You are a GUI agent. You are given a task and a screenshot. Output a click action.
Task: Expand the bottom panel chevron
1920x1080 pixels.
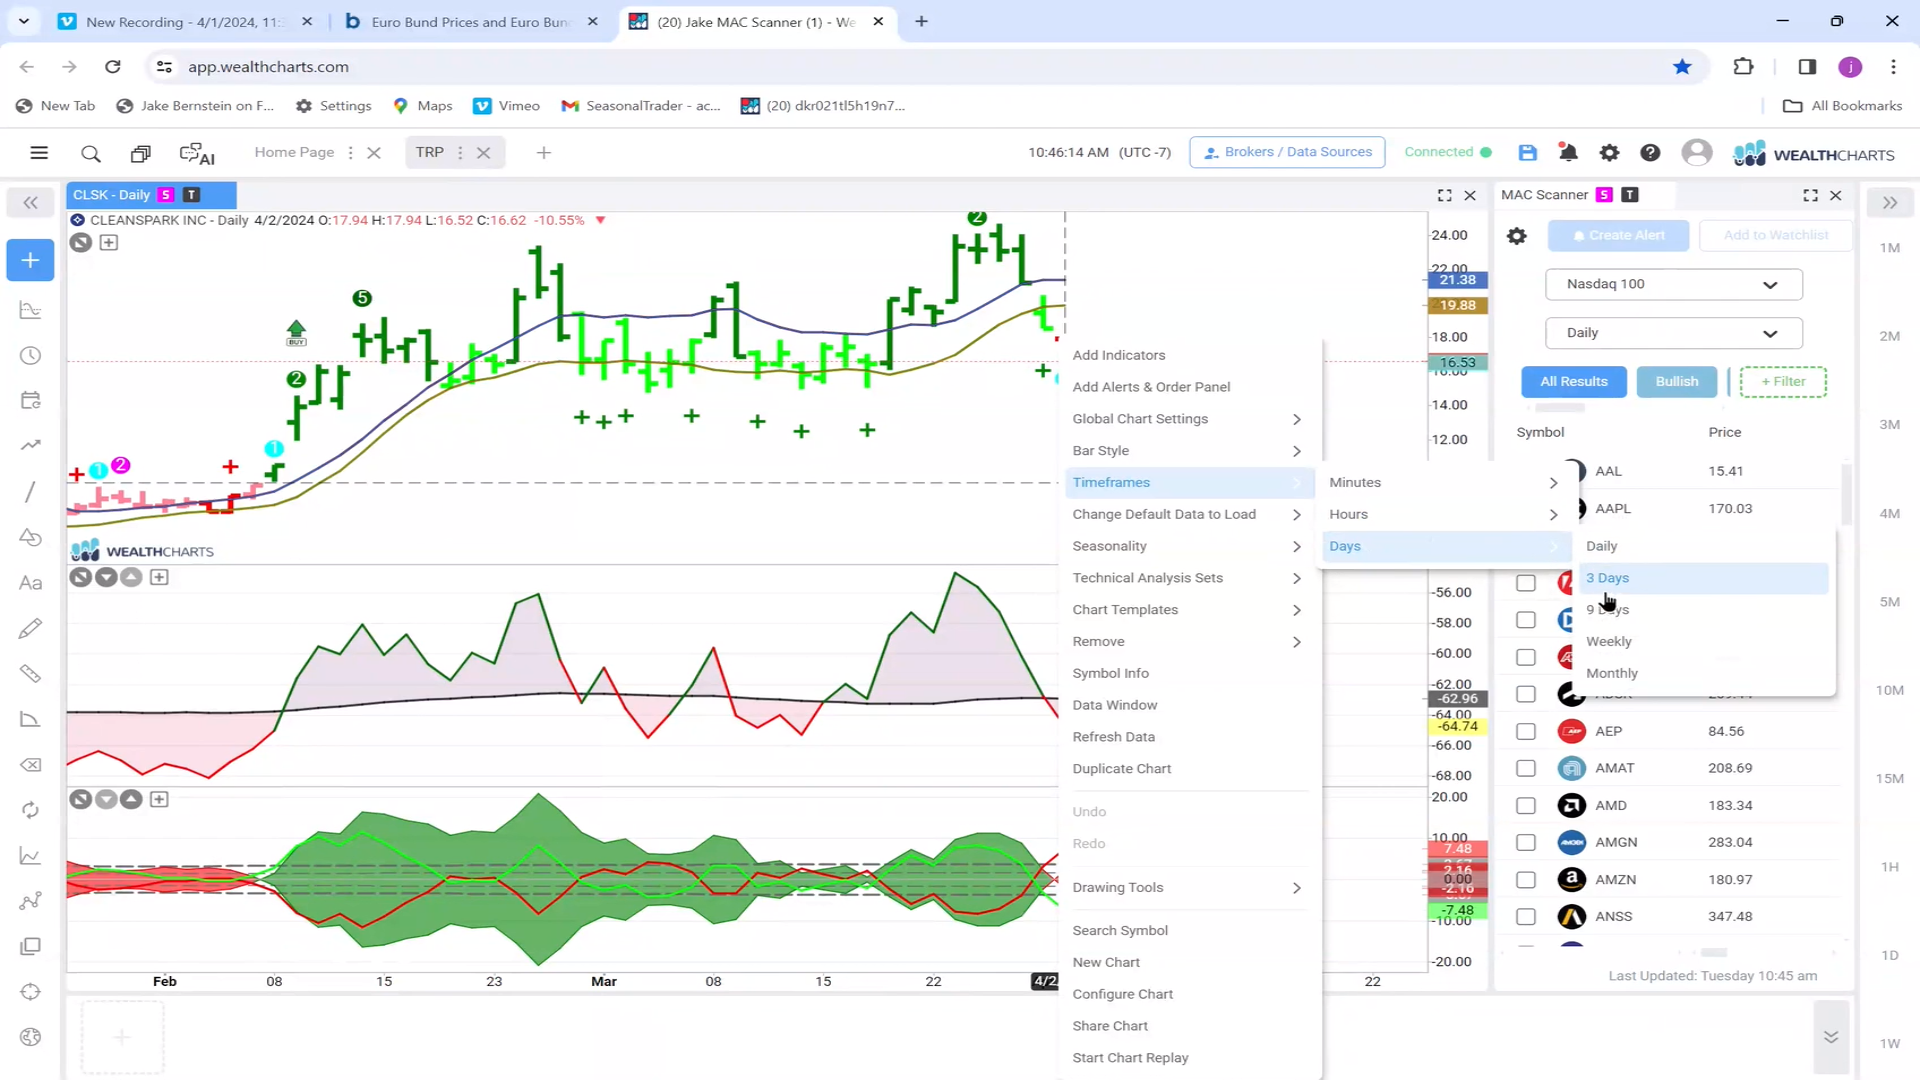coord(1830,1037)
